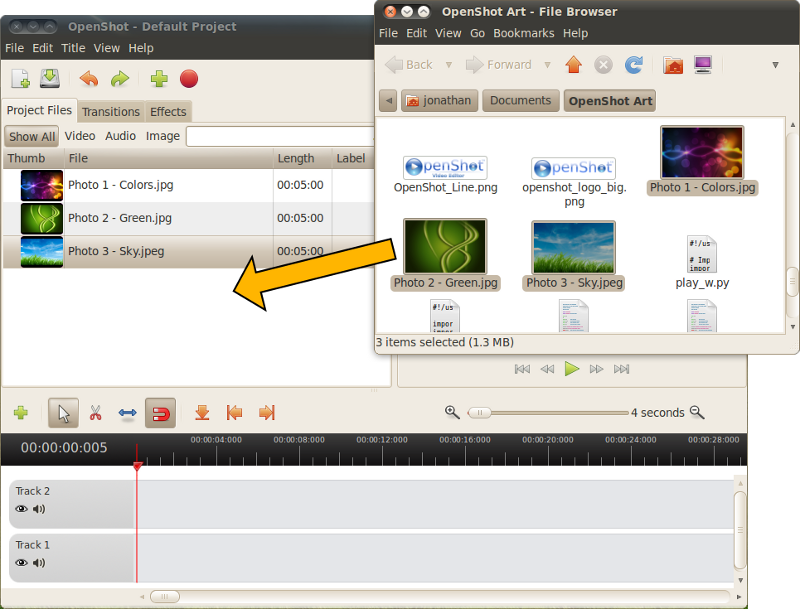This screenshot has width=800, height=609.
Task: Open the Bookmarks menu
Action: pyautogui.click(x=524, y=33)
